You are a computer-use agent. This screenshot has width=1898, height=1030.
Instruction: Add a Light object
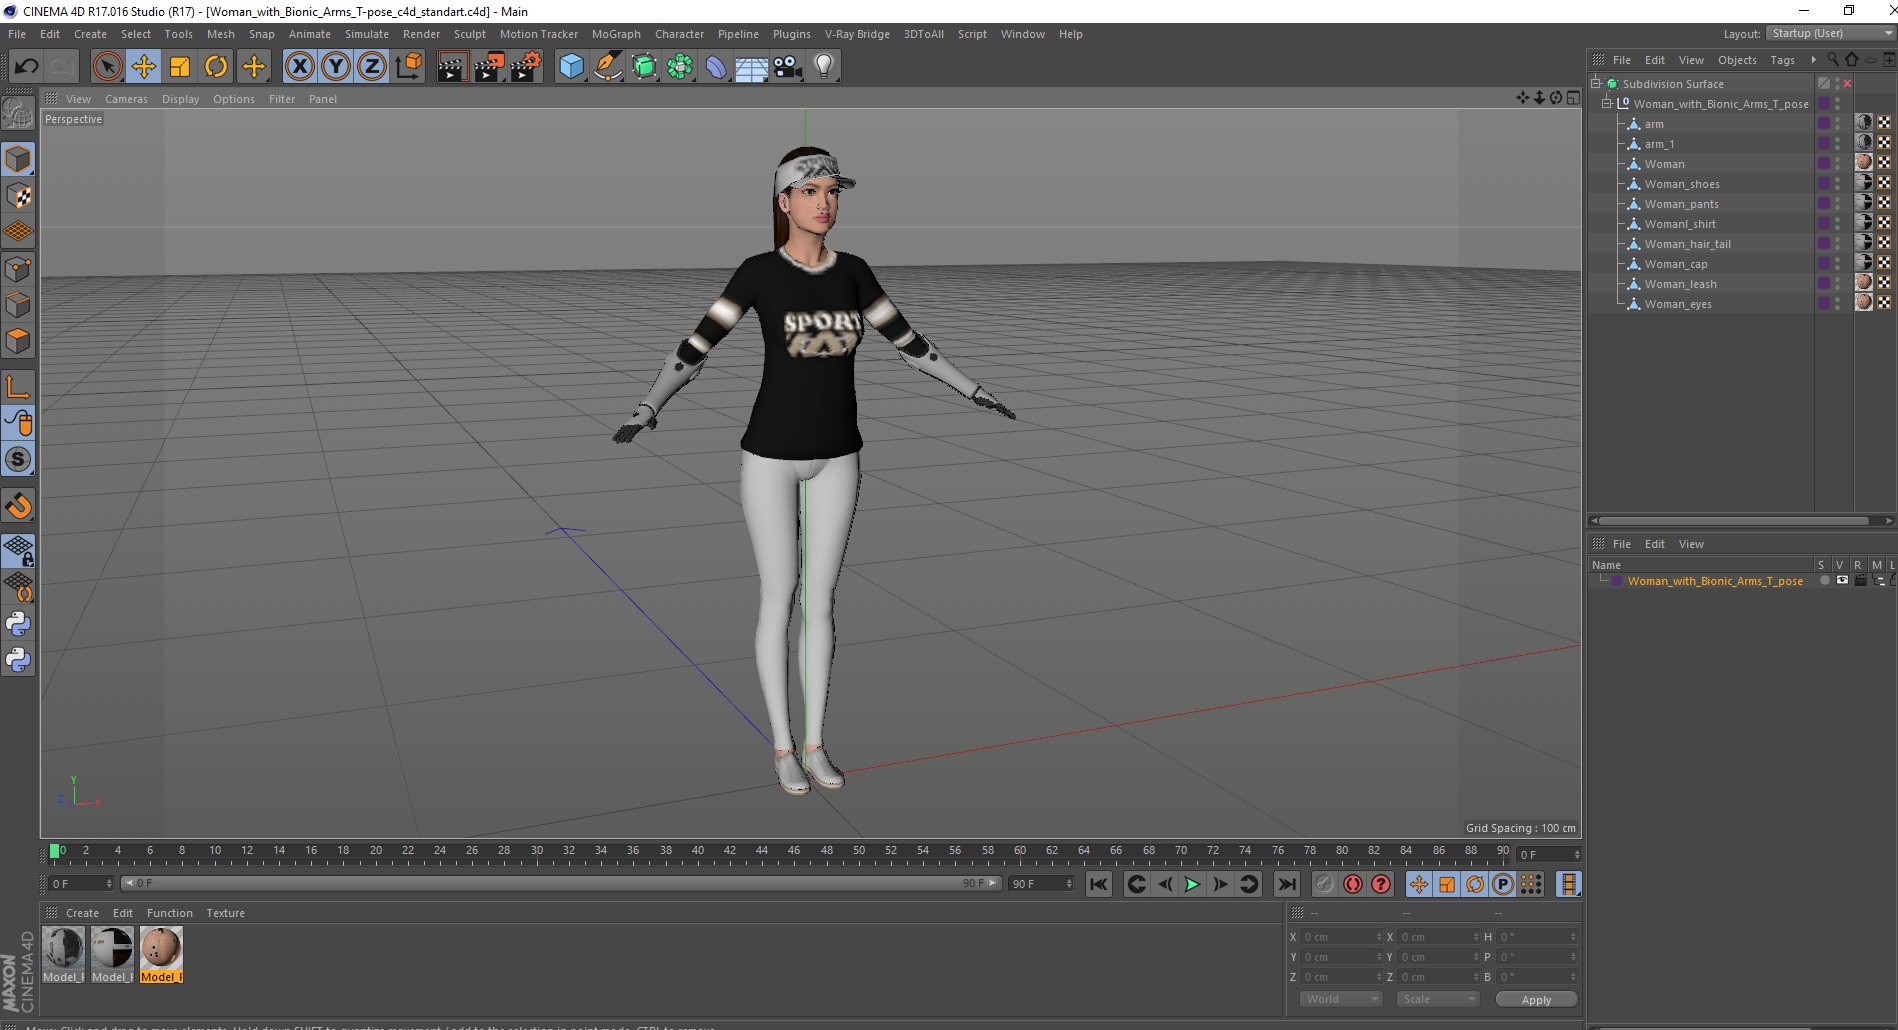824,67
